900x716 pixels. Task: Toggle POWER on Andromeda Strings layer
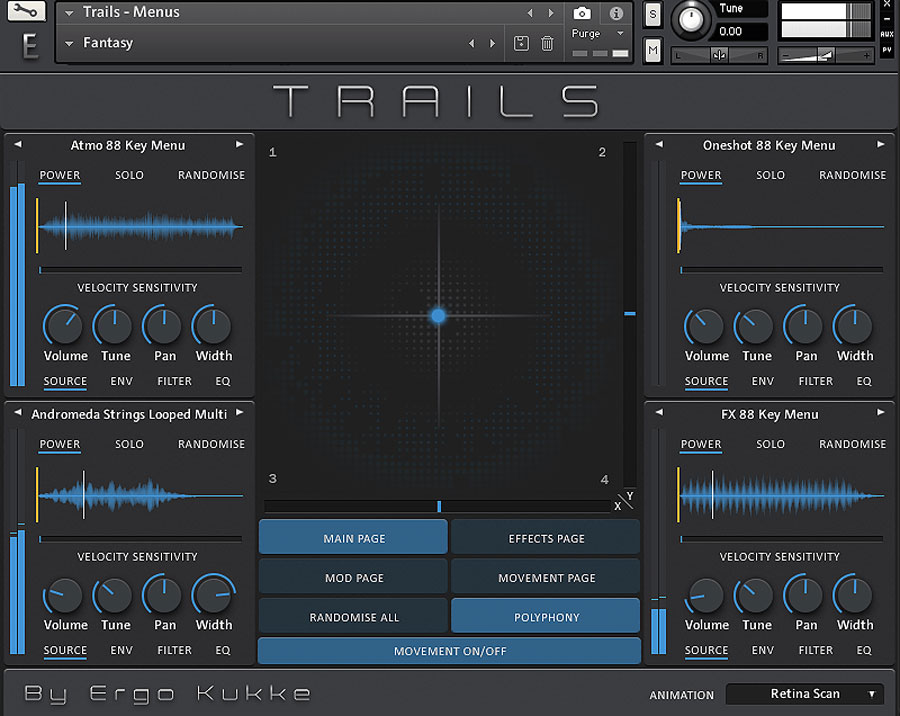[60, 444]
